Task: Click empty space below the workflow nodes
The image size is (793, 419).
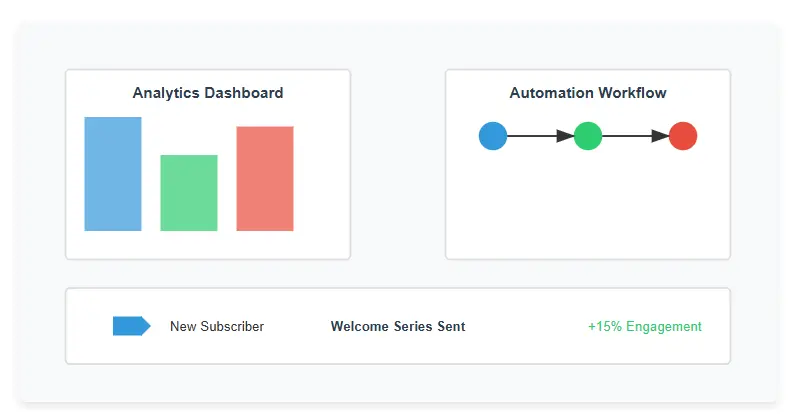Action: [x=588, y=205]
